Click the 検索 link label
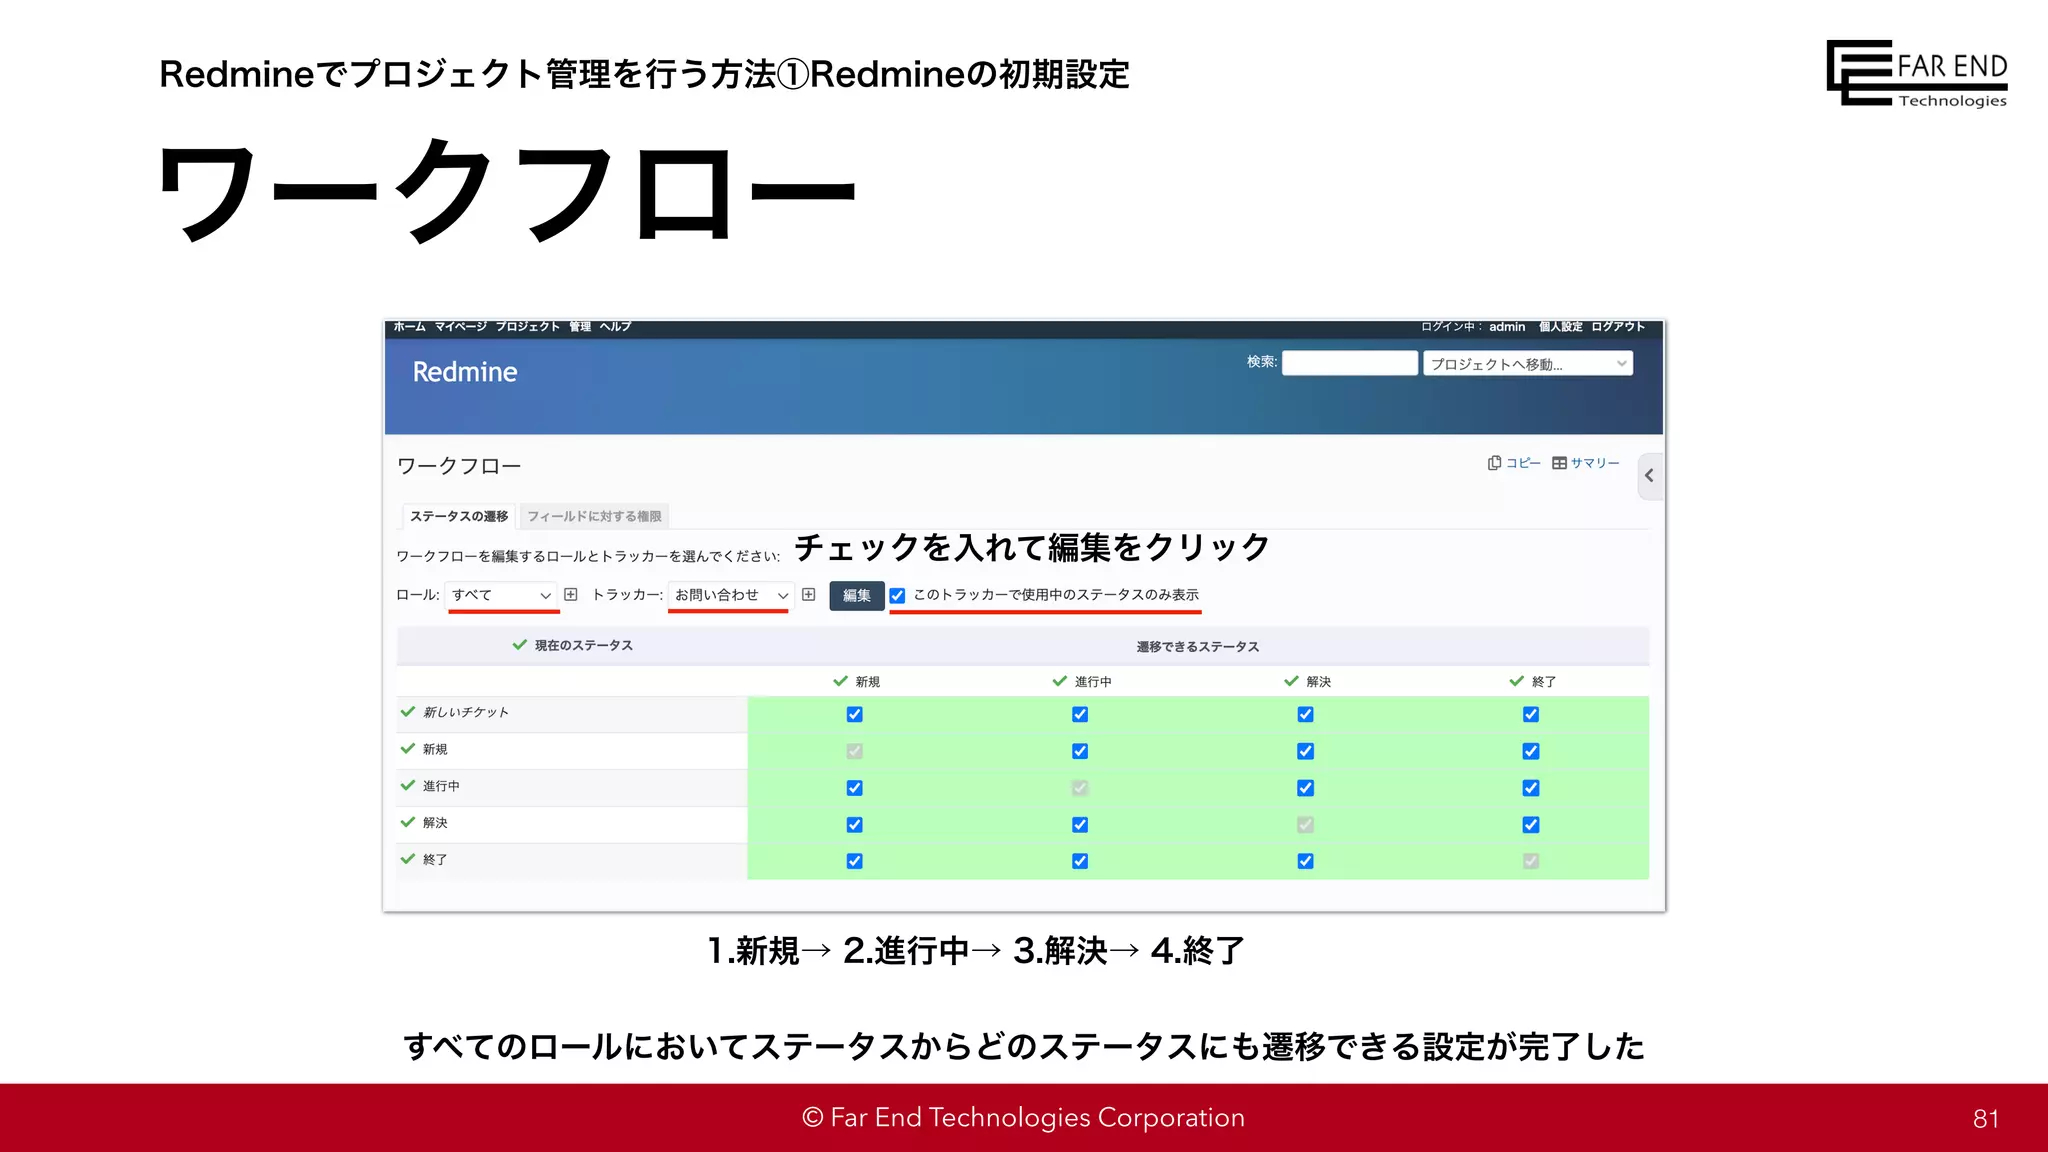This screenshot has width=2048, height=1152. (x=1261, y=362)
